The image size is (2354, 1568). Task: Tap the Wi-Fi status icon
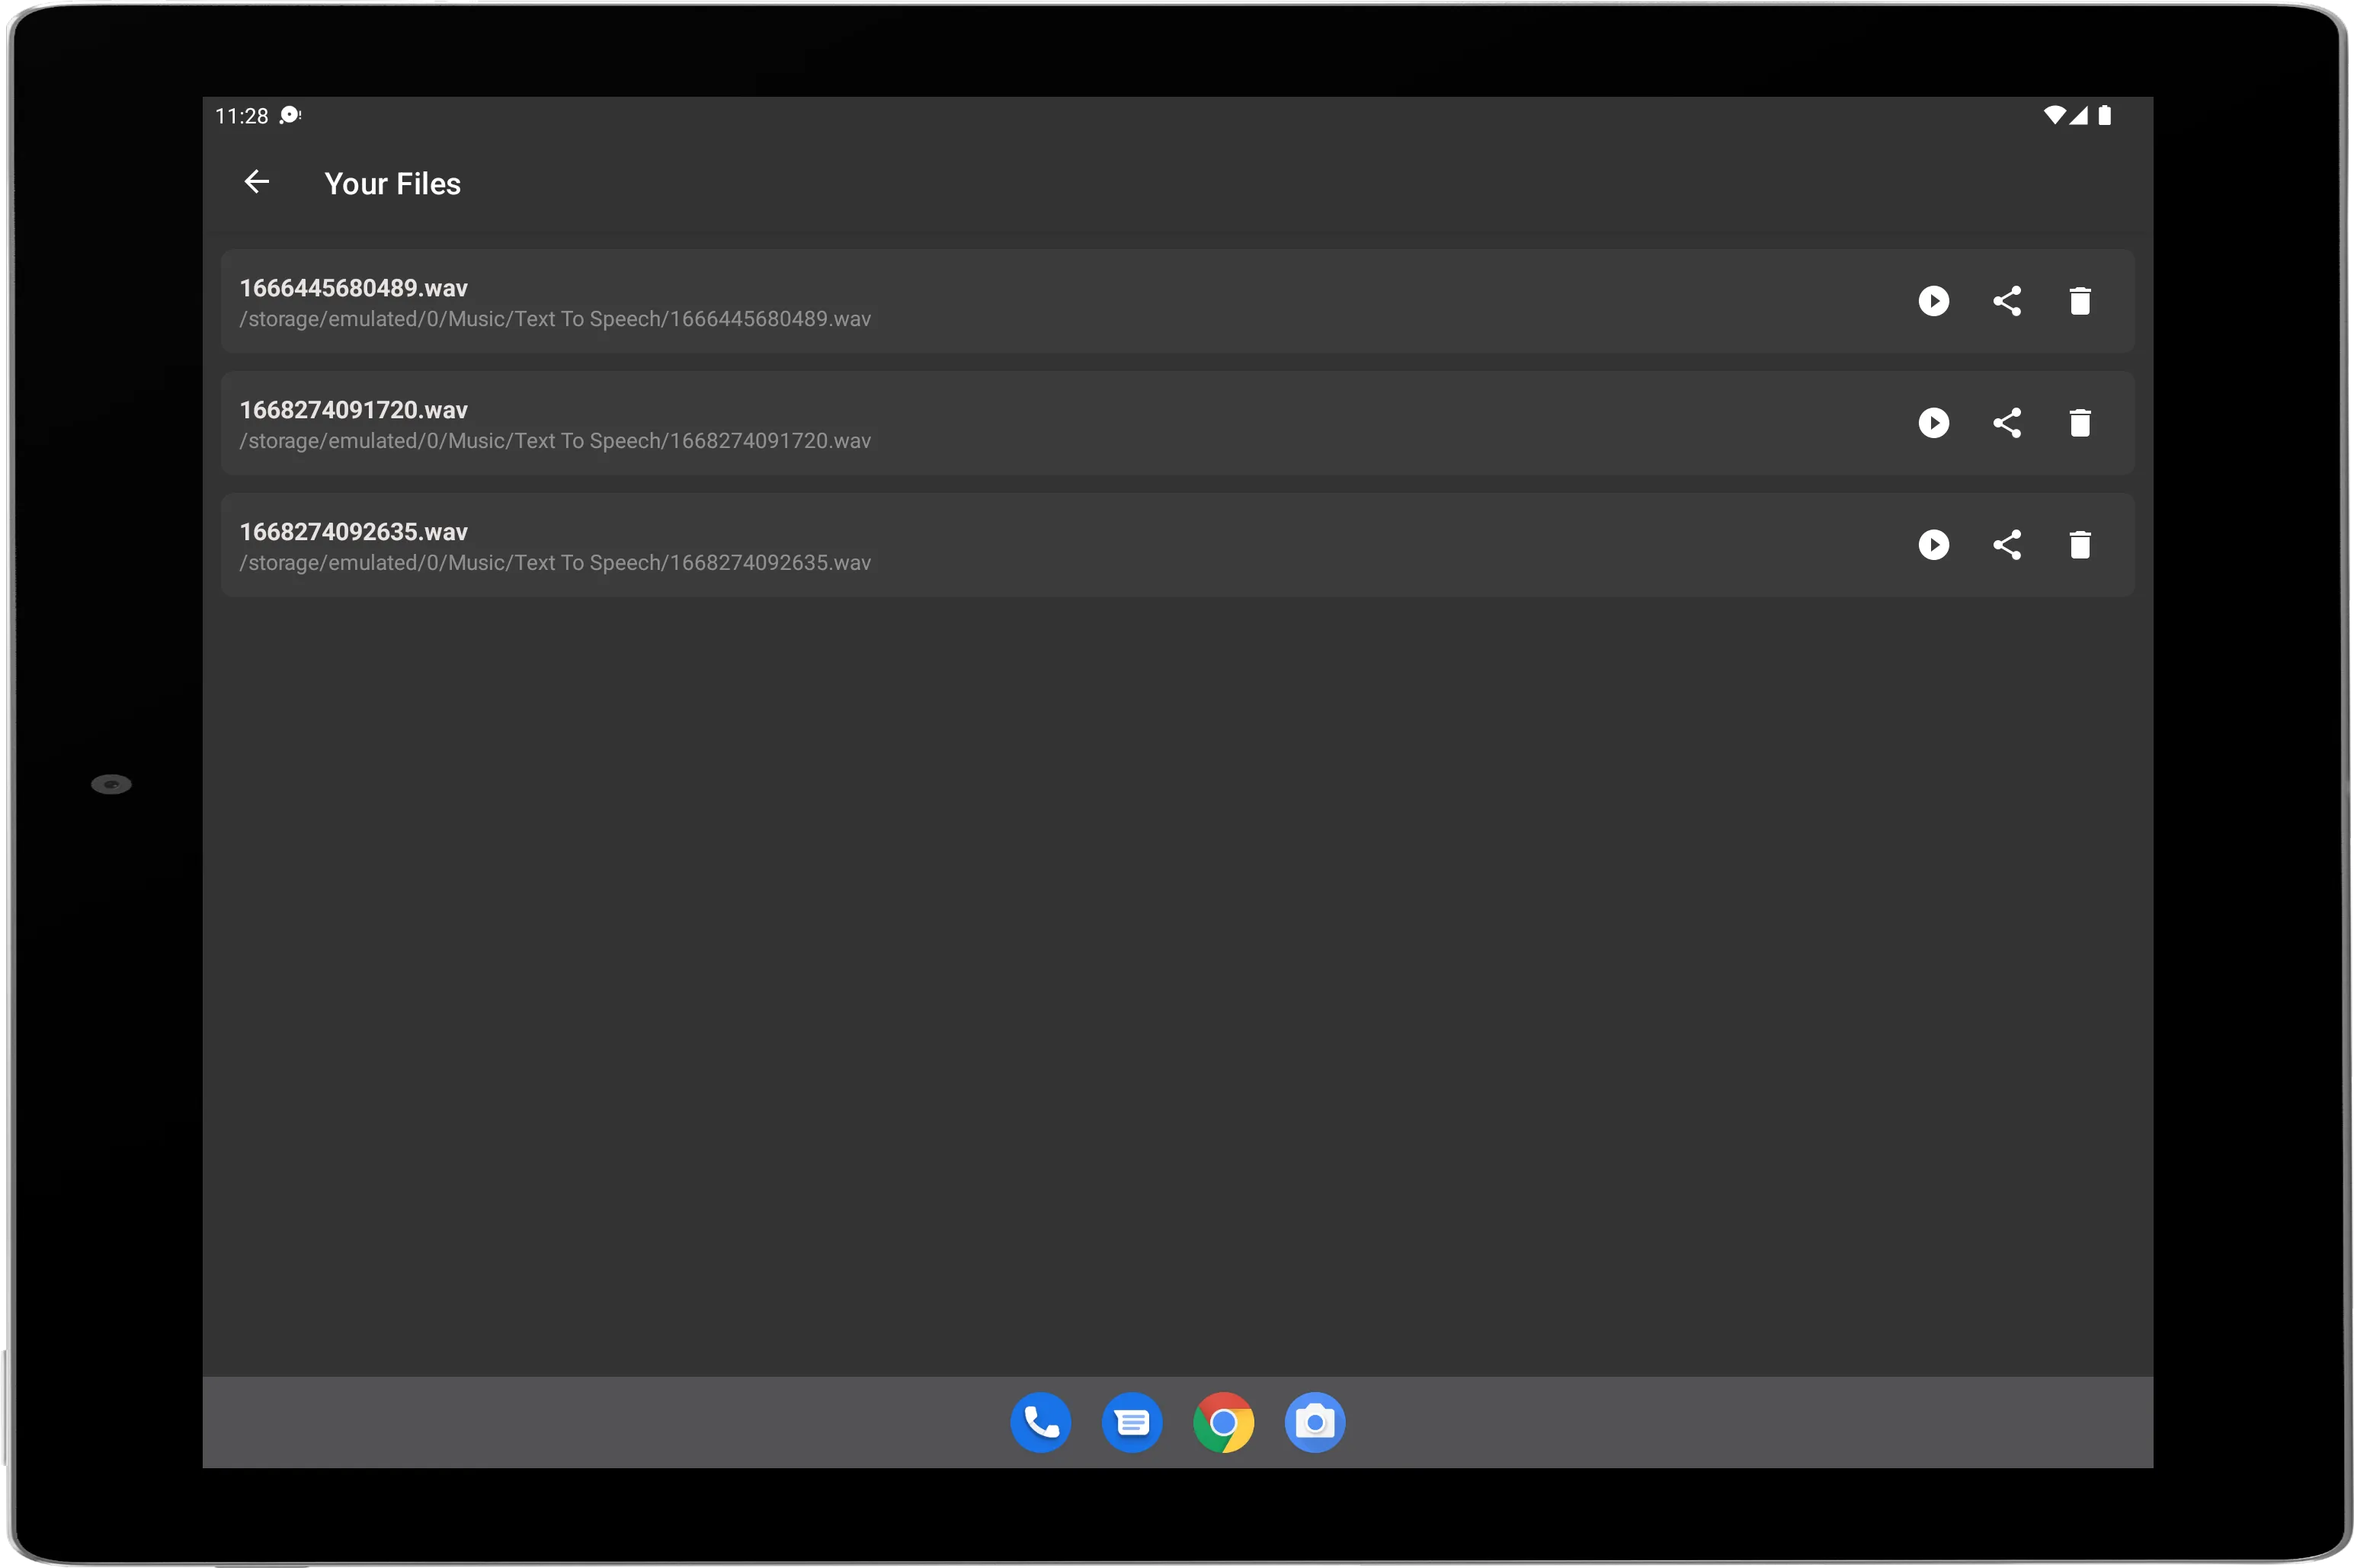(x=2054, y=116)
